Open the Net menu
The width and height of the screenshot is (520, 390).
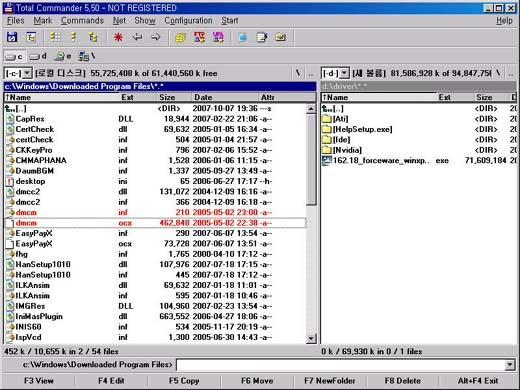click(x=119, y=21)
